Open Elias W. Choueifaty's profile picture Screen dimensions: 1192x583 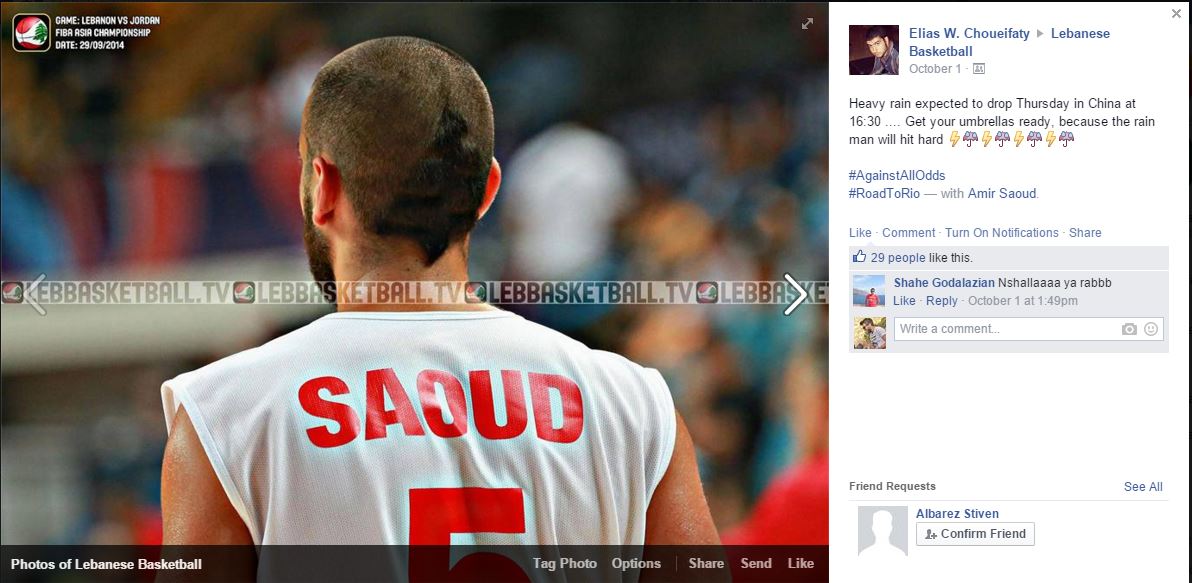click(873, 50)
